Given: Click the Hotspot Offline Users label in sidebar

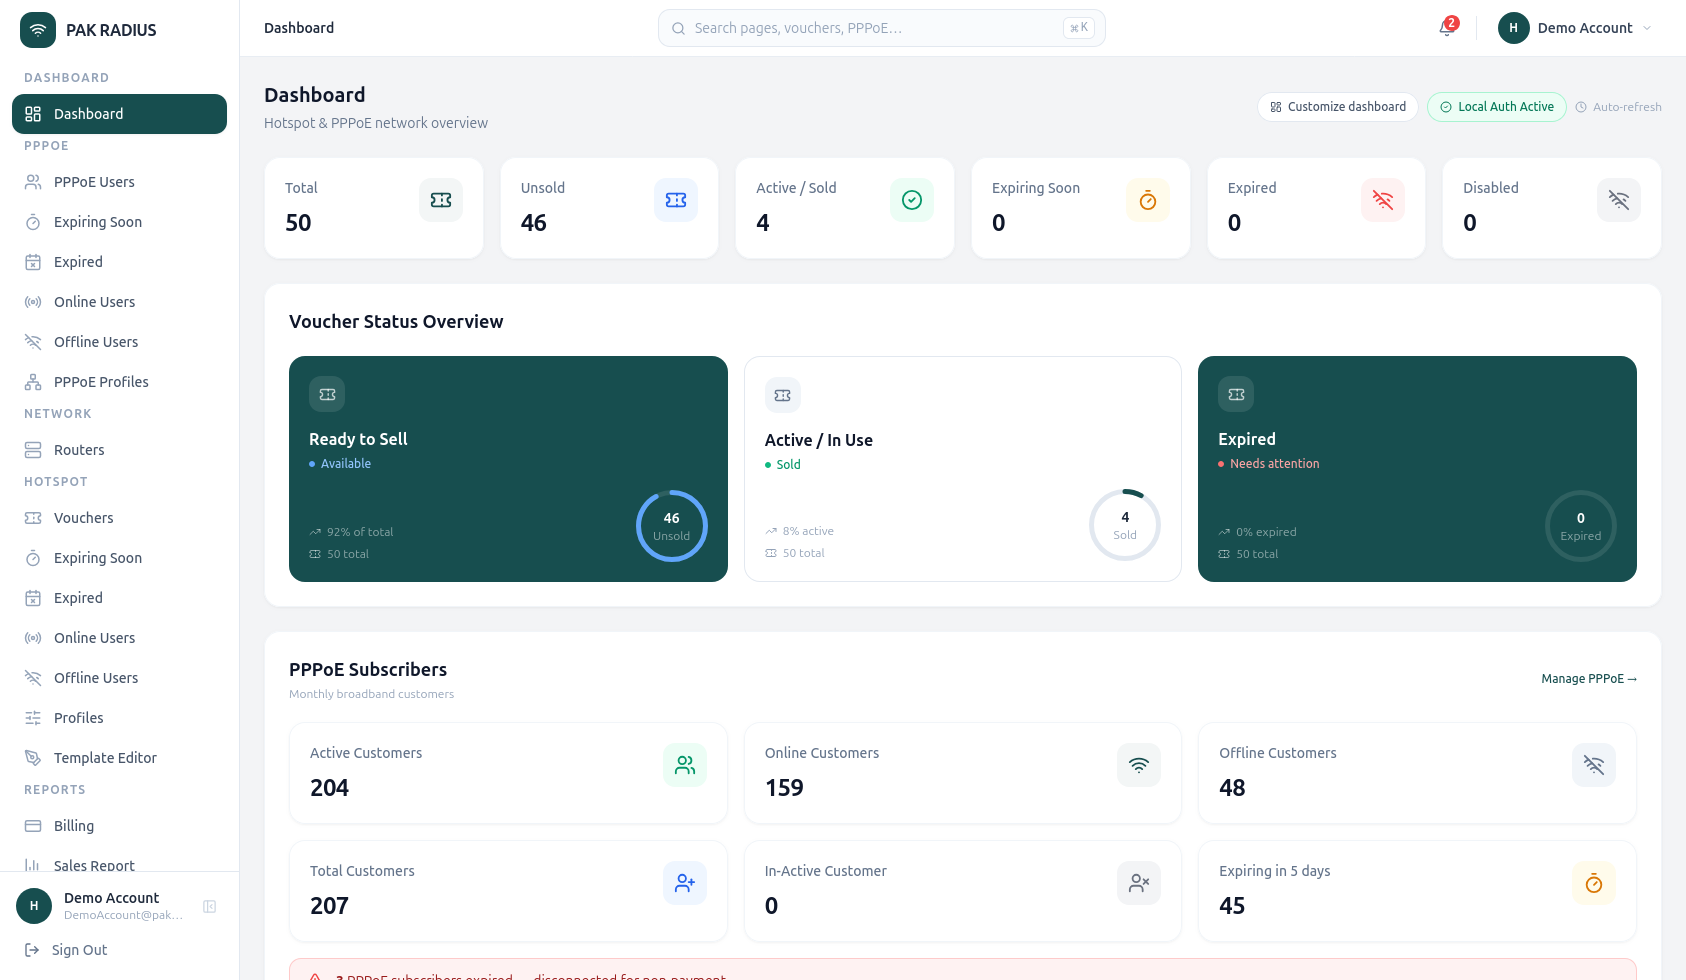Looking at the screenshot, I should point(96,678).
